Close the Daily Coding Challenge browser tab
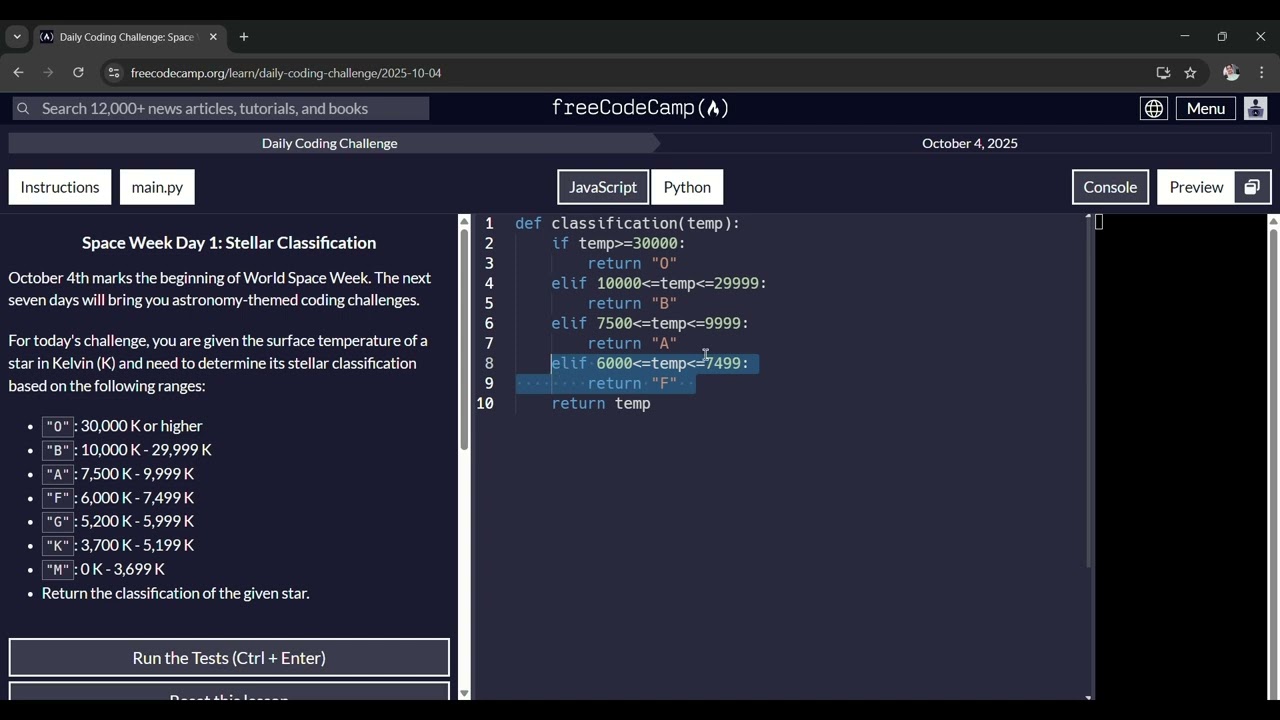 [213, 37]
